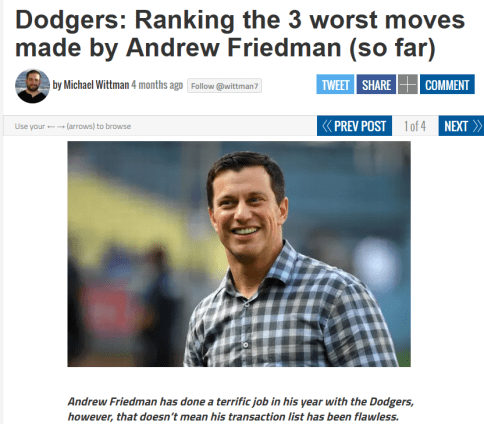Click the 1 of 4 page indicator
Image resolution: width=484 pixels, height=424 pixels.
415,126
